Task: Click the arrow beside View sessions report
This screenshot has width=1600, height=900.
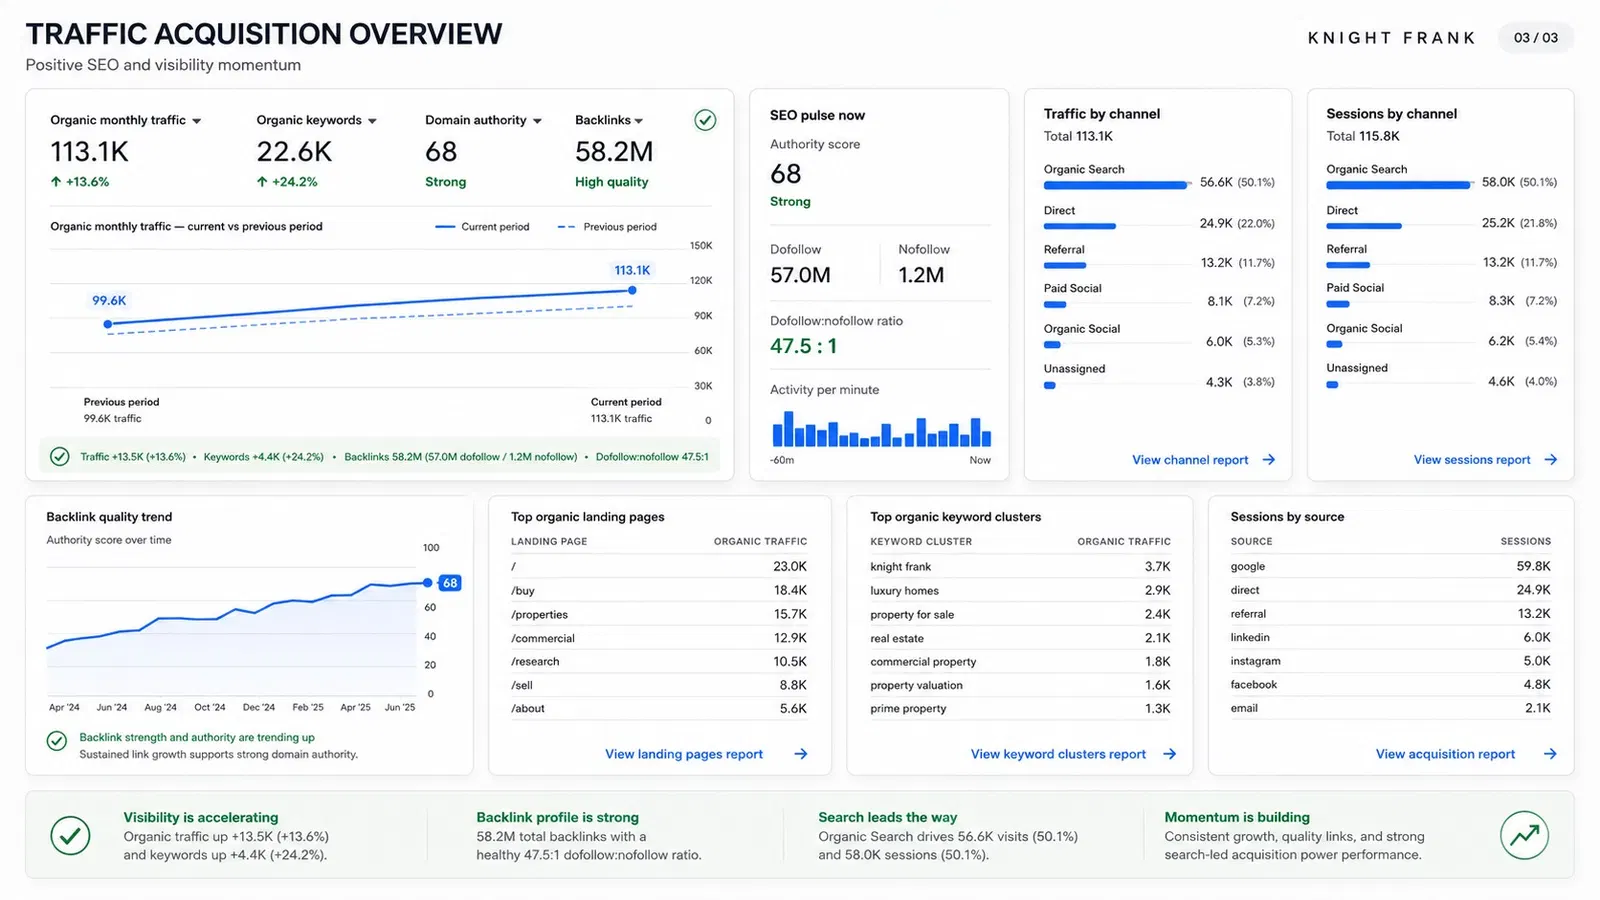Action: (x=1551, y=460)
